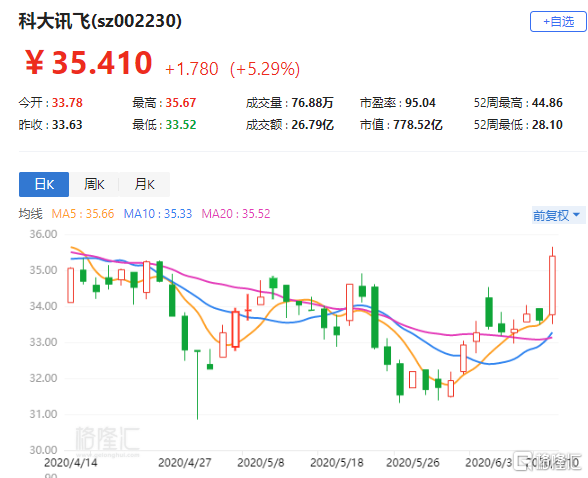This screenshot has width=588, height=478.
Task: Click 52周最低 value 28.10
Action: (547, 125)
